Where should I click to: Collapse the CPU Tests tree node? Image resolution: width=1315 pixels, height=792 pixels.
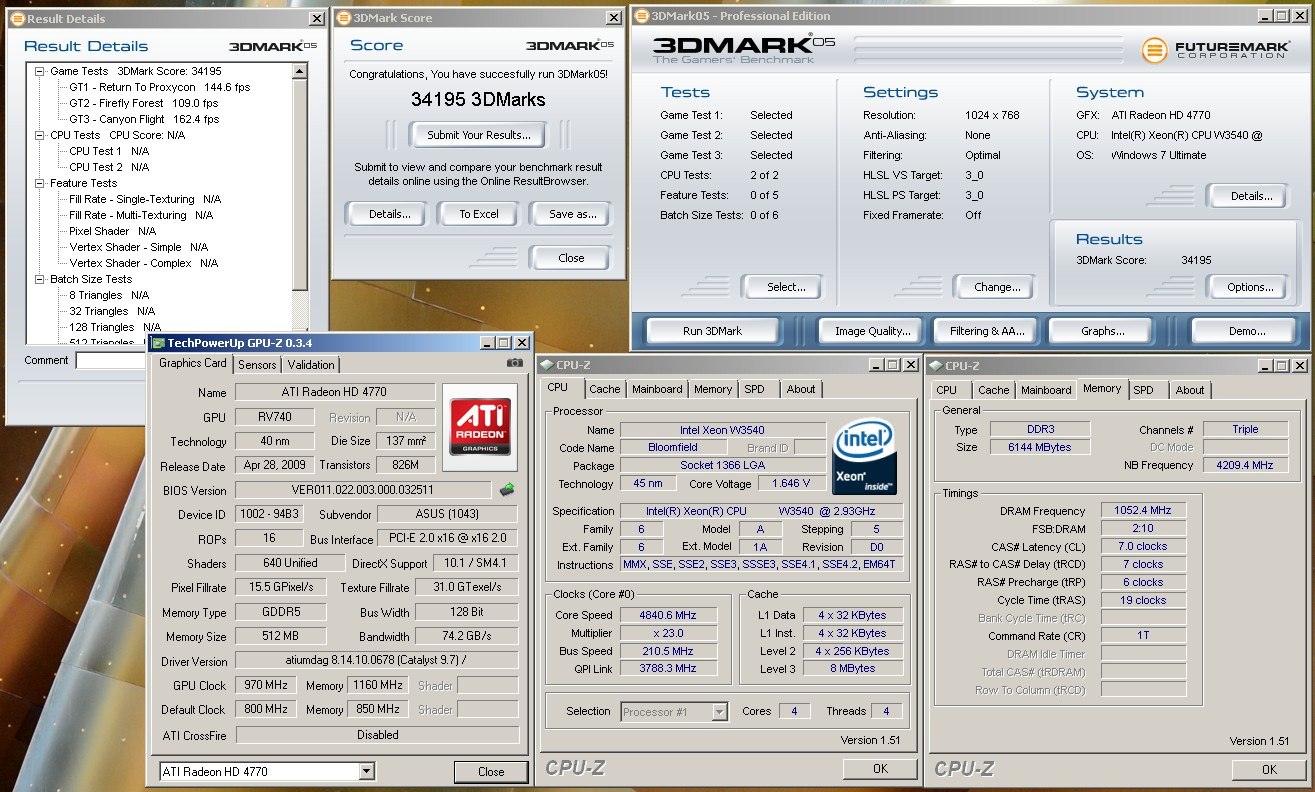39,135
